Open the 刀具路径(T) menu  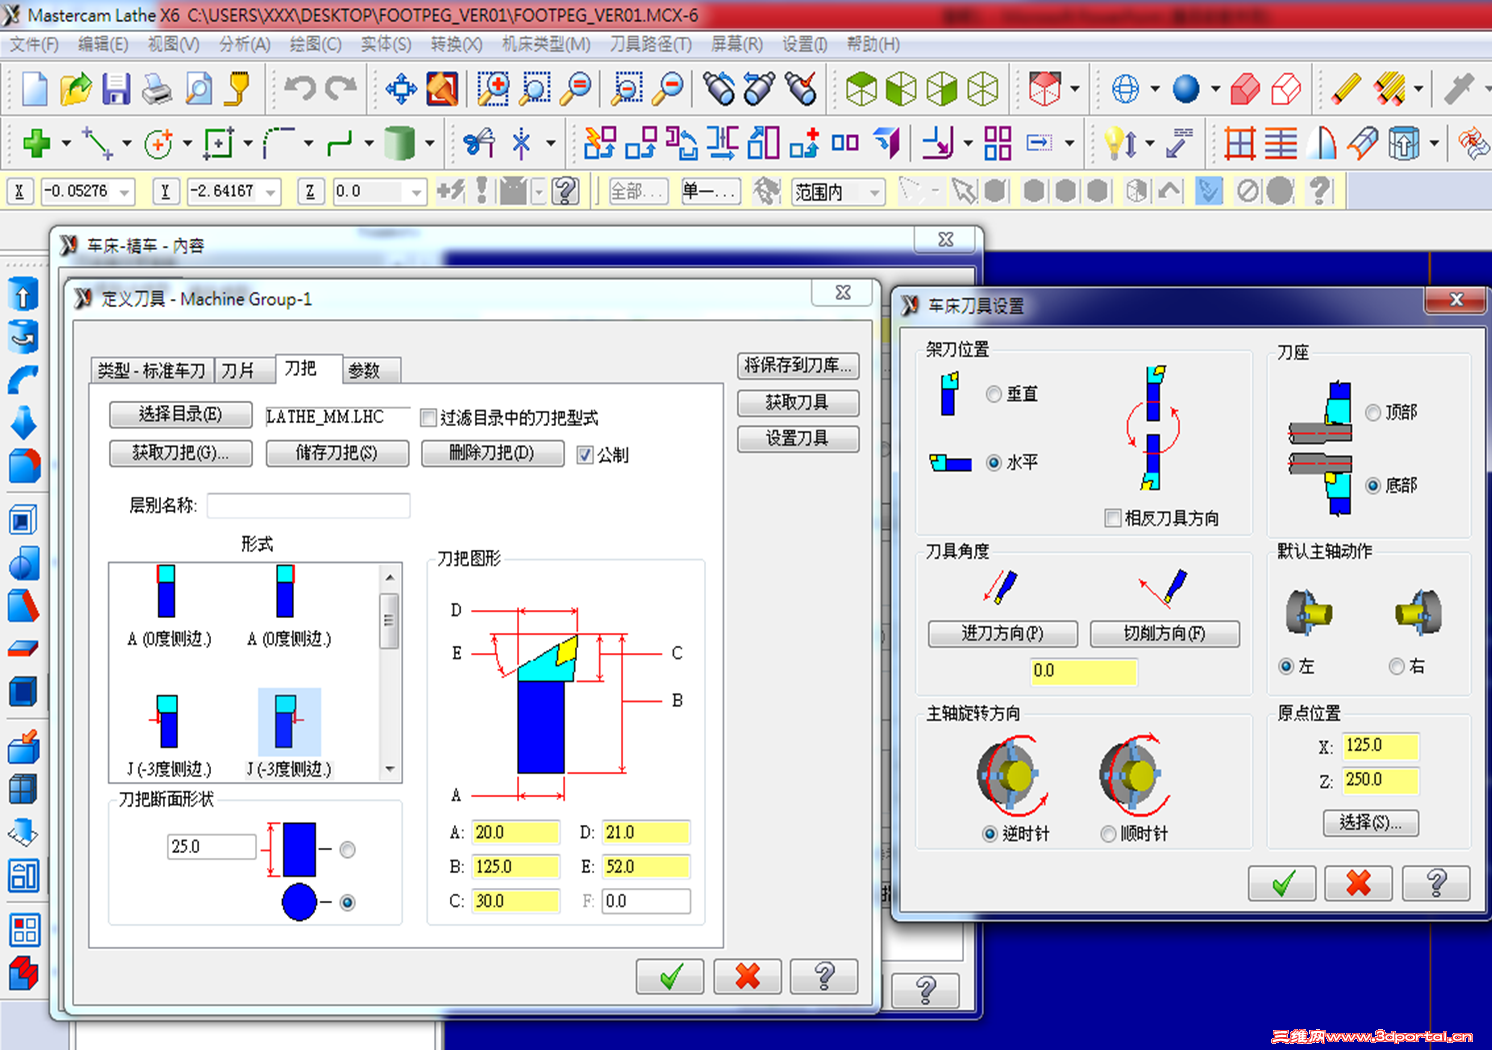point(650,44)
